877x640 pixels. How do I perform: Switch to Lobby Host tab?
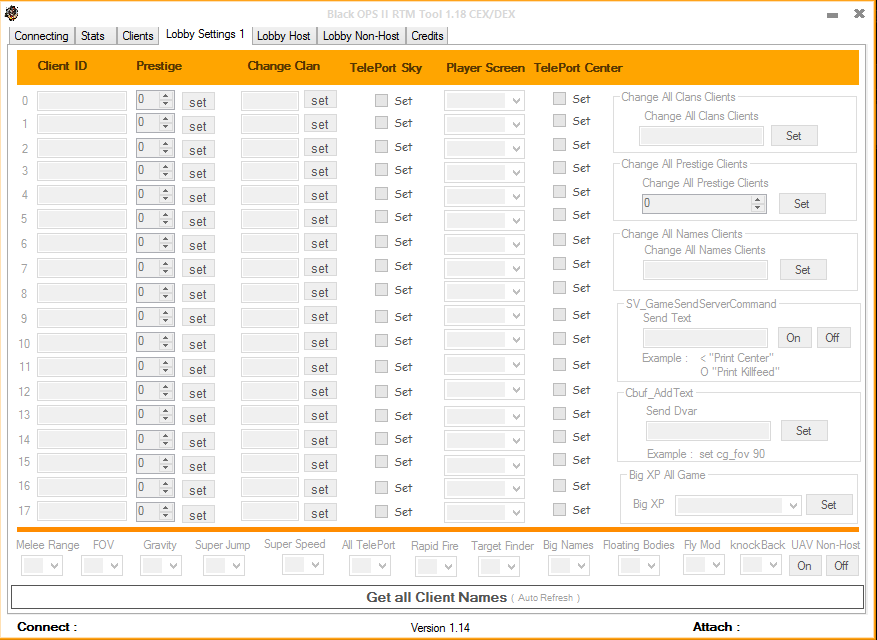[284, 36]
